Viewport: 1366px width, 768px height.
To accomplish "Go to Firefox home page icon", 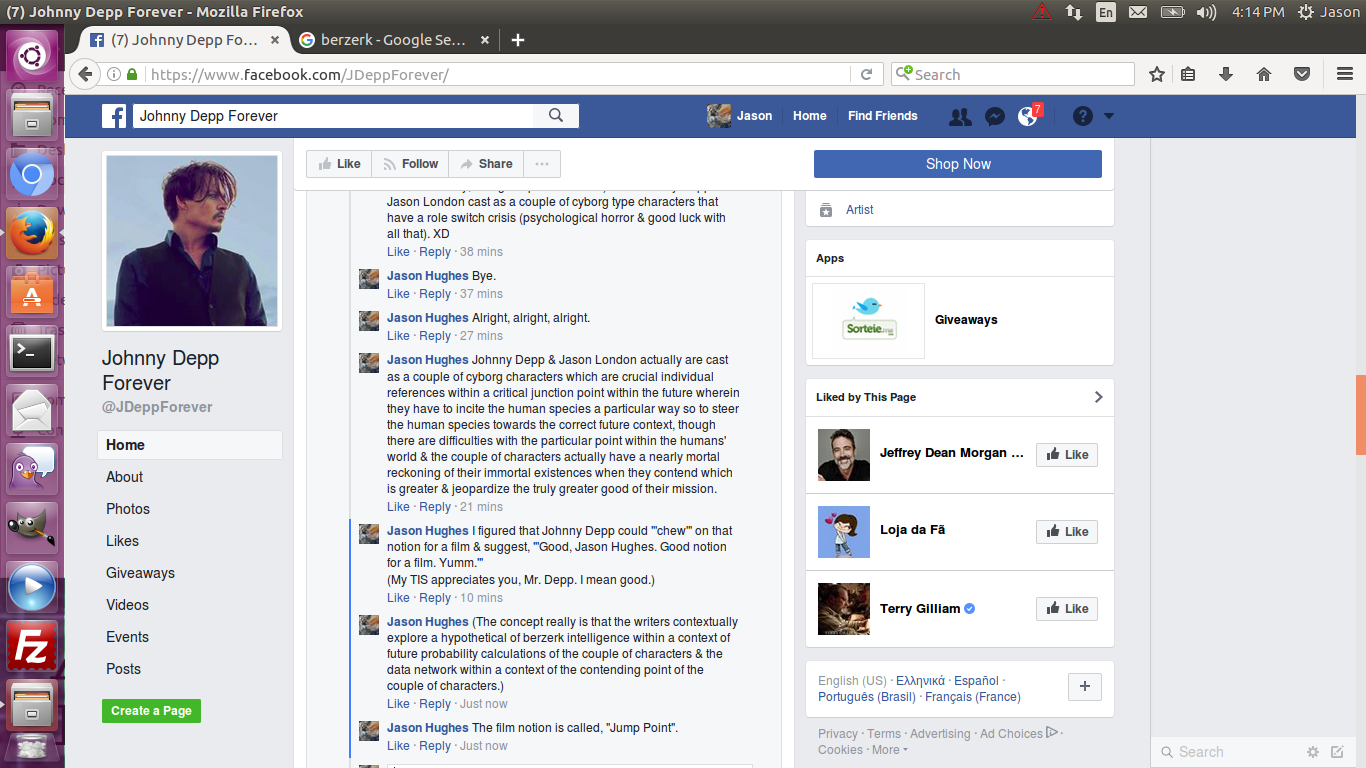I will pyautogui.click(x=1264, y=74).
